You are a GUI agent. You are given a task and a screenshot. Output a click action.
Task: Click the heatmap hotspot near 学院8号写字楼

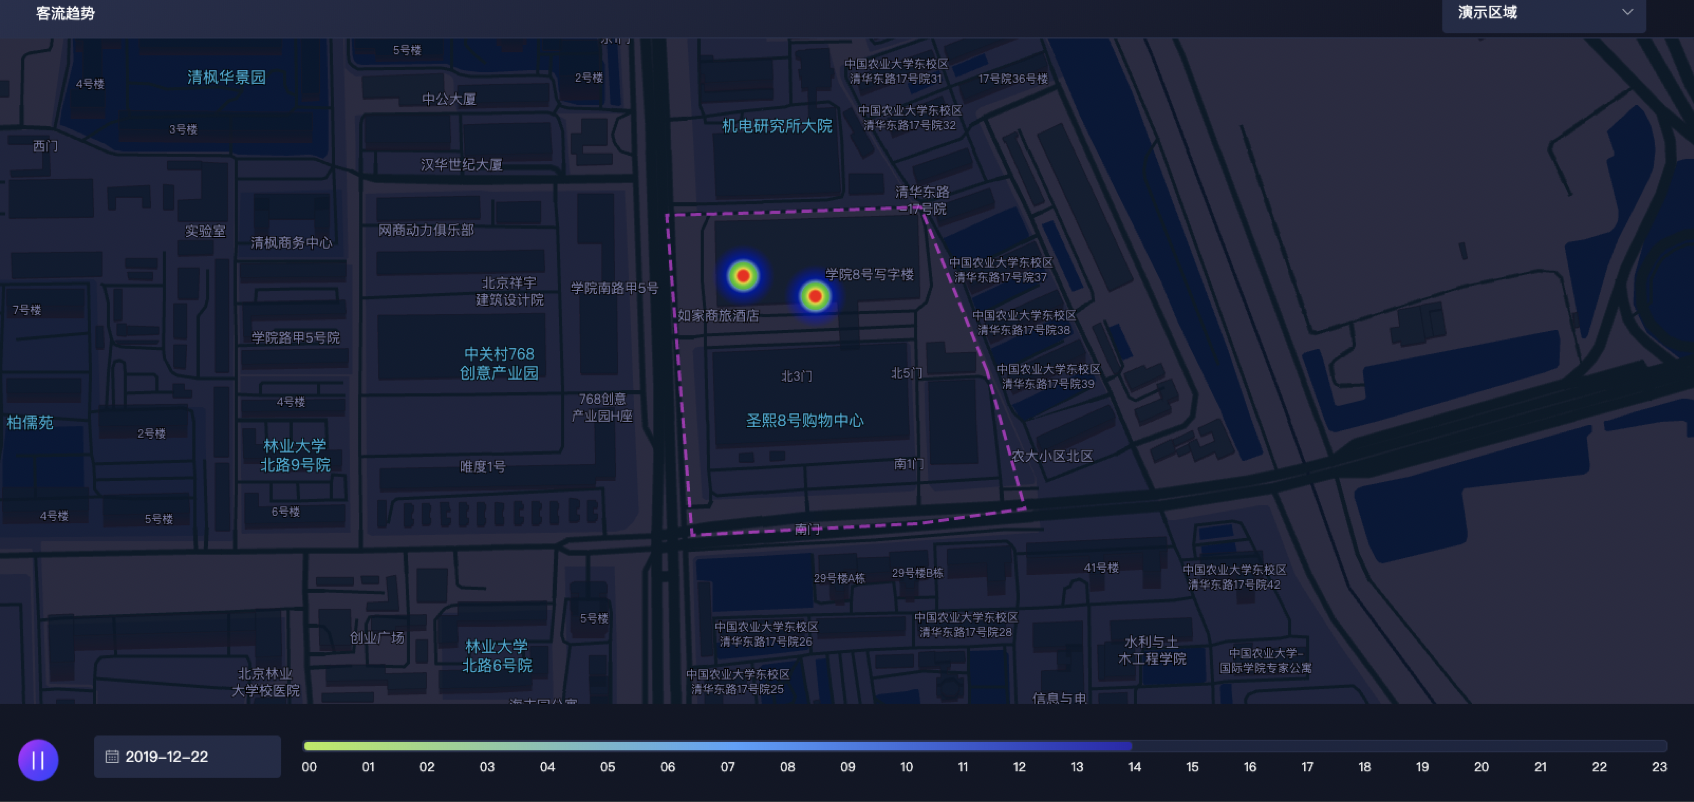(815, 296)
